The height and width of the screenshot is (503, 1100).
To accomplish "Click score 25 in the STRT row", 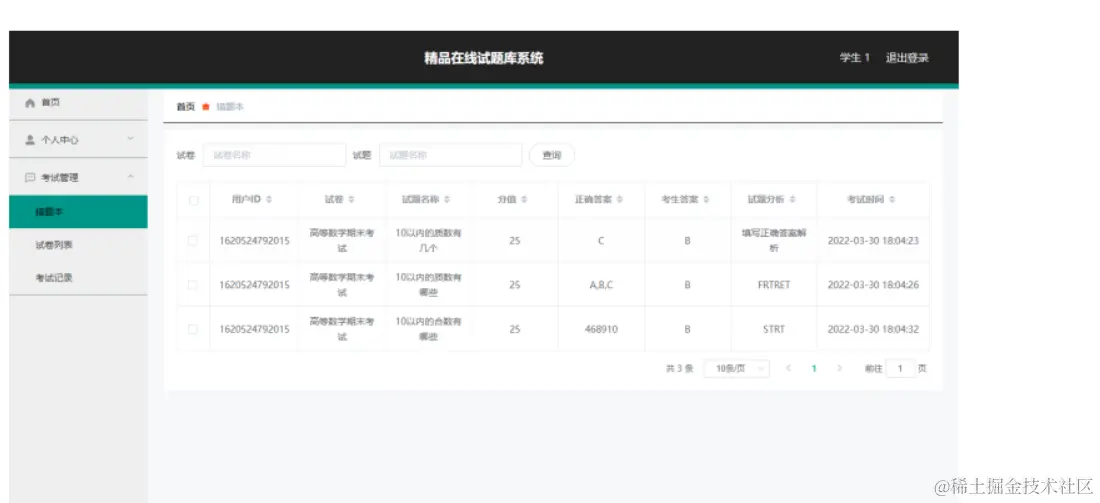I will click(515, 329).
